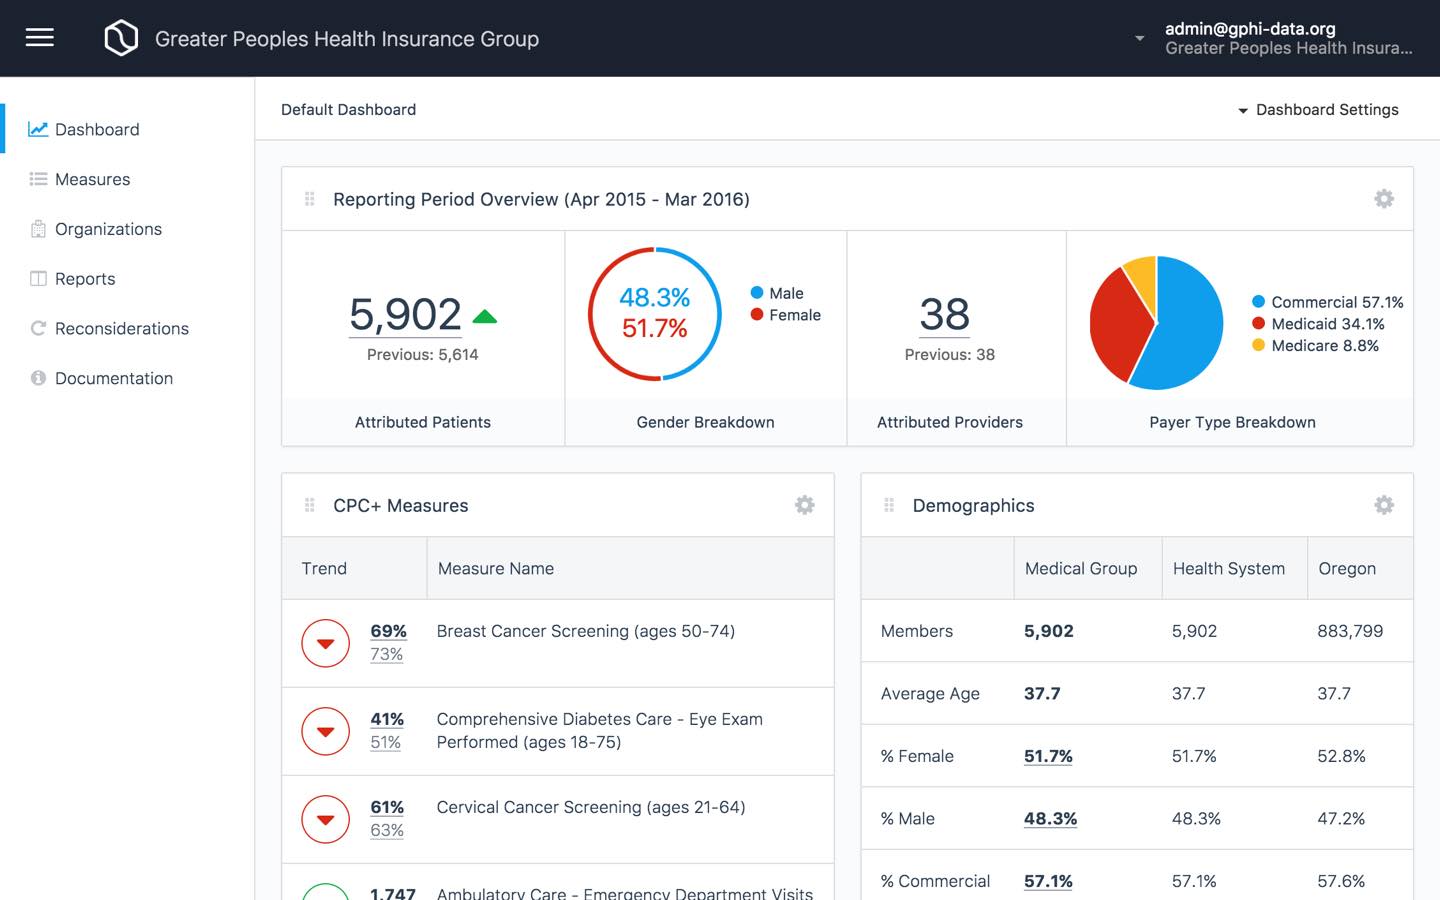The width and height of the screenshot is (1440, 900).
Task: Click the hexagon company logo
Action: pos(121,38)
